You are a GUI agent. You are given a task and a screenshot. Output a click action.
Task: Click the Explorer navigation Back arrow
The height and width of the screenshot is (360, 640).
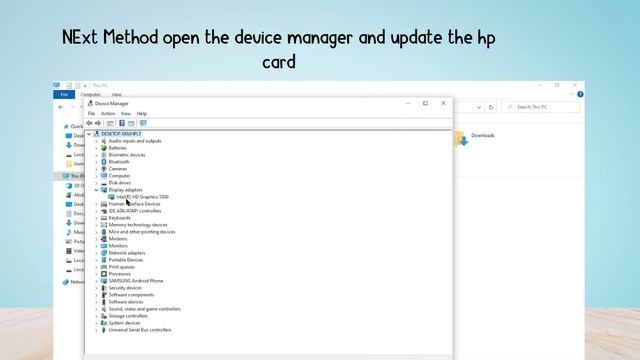61,107
